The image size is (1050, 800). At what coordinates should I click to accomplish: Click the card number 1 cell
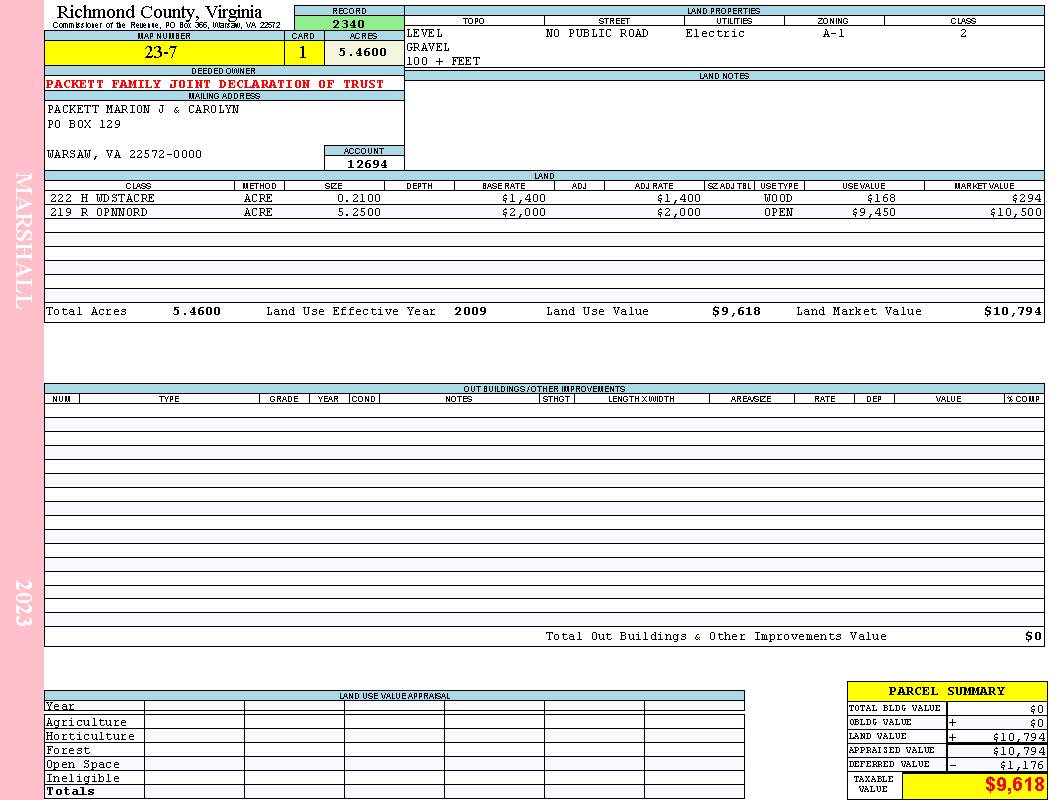(x=303, y=52)
